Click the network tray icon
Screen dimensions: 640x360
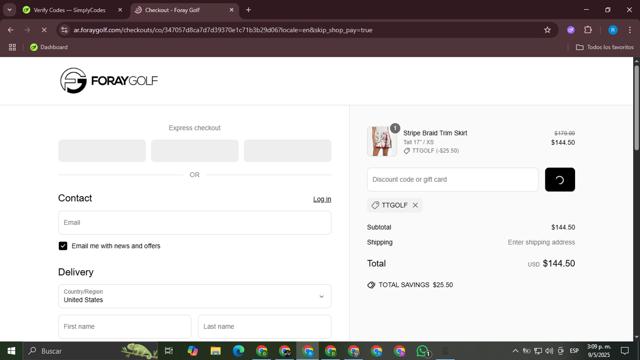538,351
